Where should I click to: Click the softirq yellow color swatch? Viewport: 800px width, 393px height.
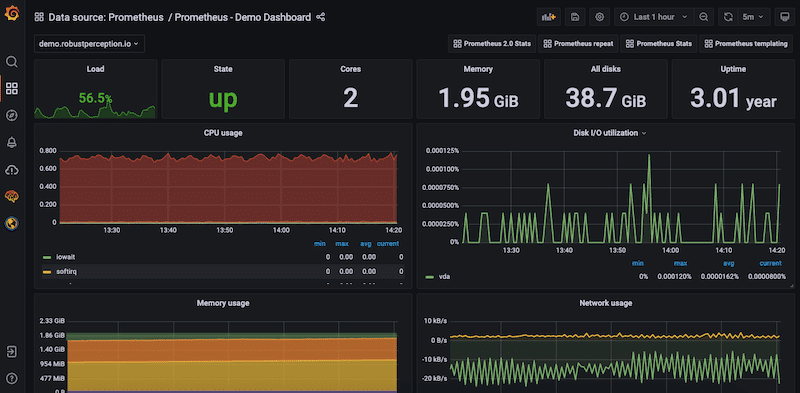47,272
